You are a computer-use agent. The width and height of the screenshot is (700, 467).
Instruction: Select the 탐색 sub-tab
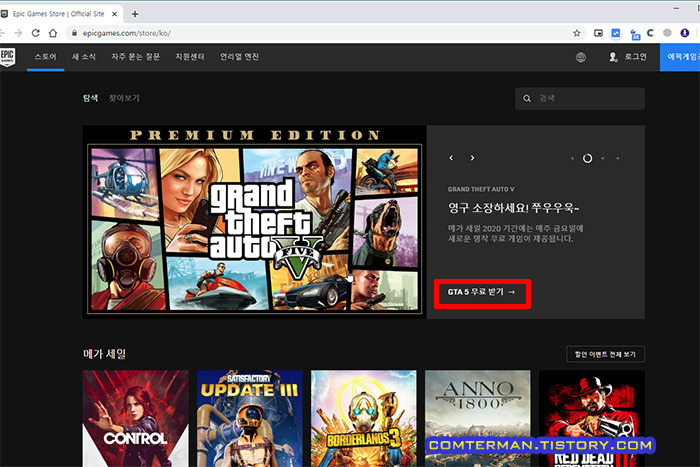(x=90, y=98)
